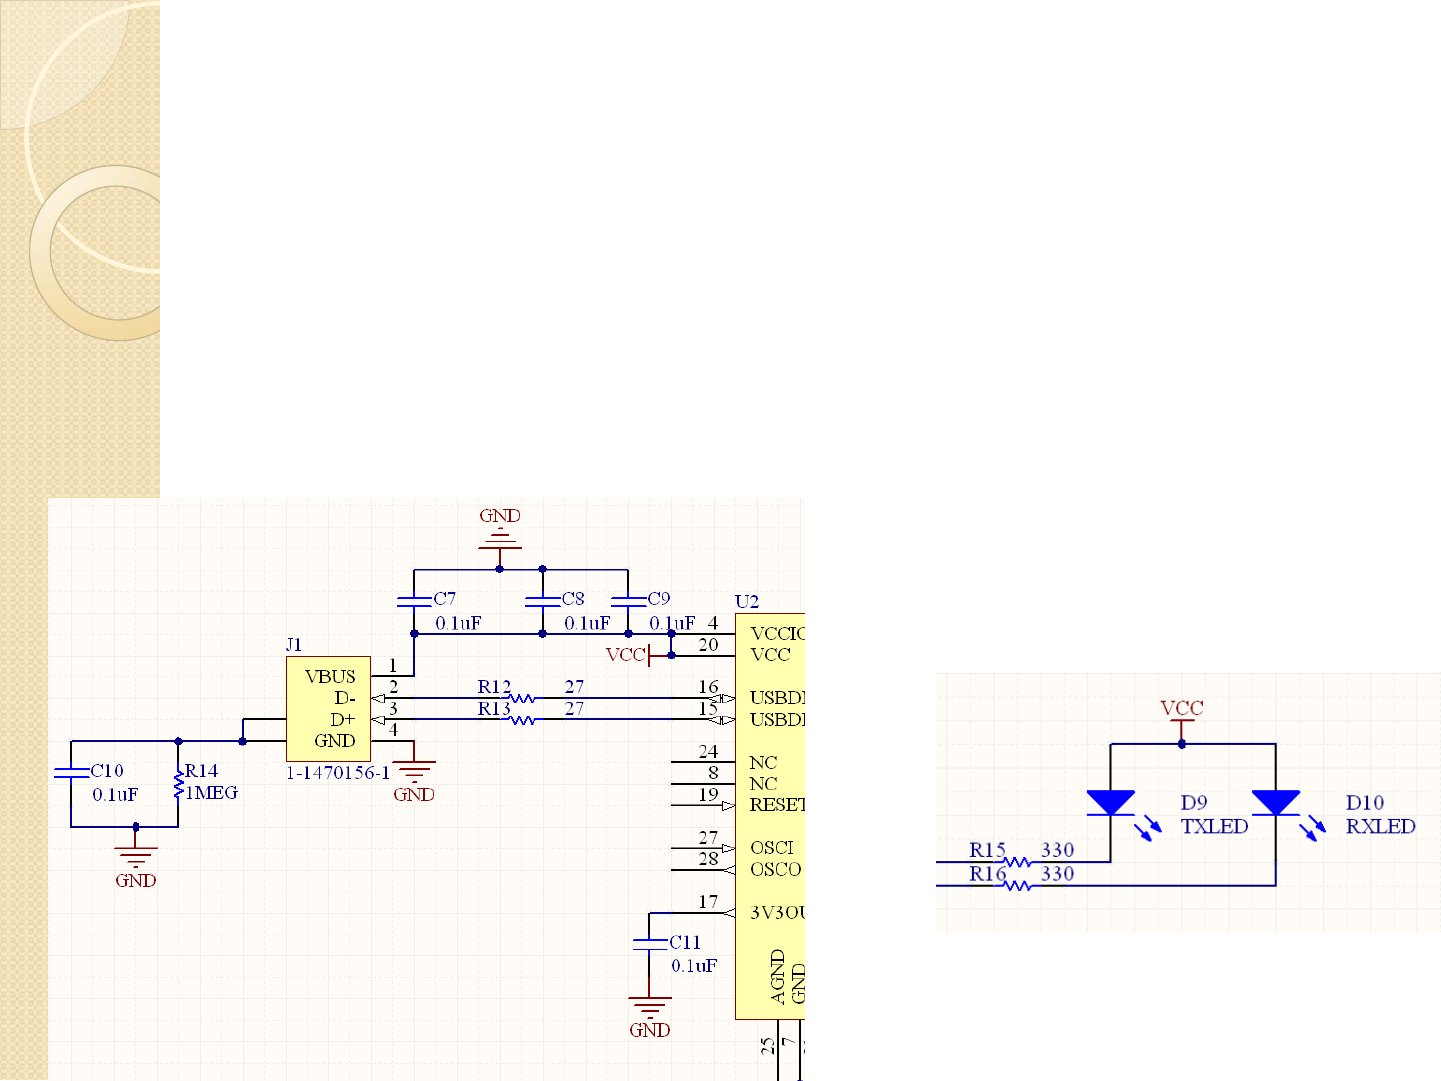Click the J1 designator label
Screen dimensions: 1441x1081
(x=294, y=645)
